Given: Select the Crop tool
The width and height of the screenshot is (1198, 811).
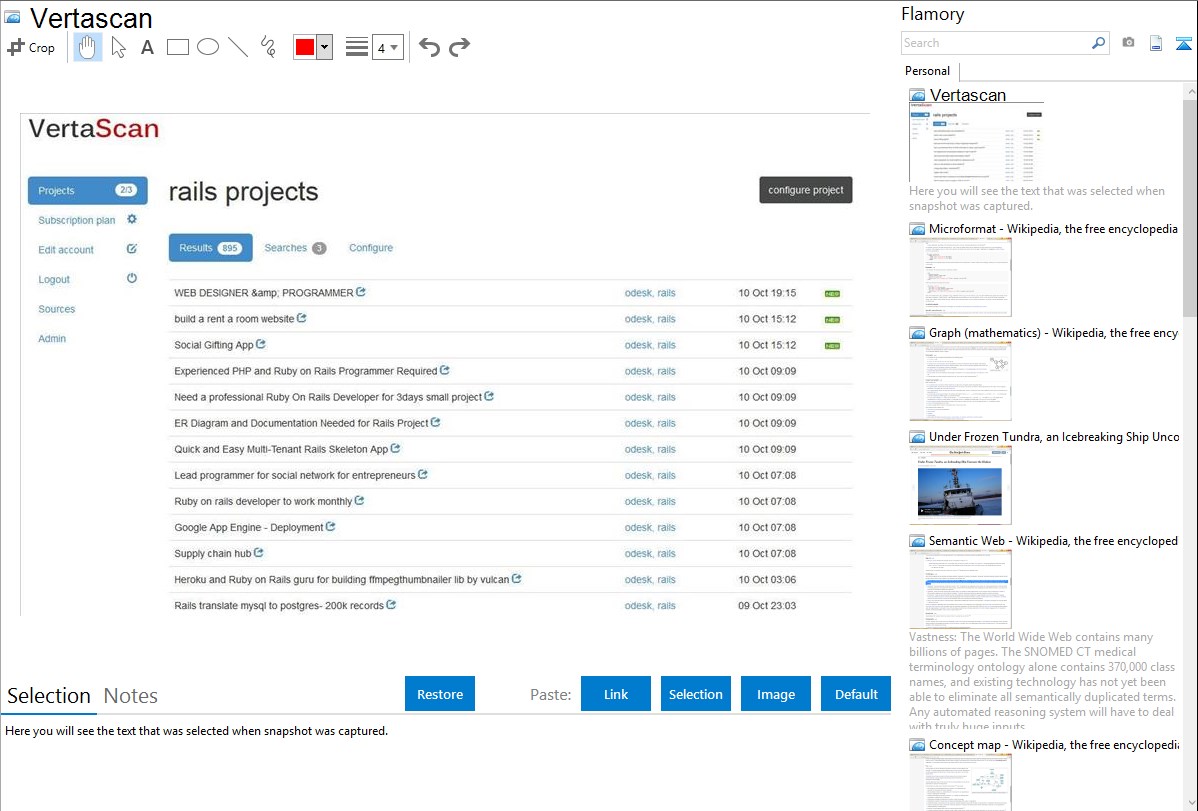Looking at the screenshot, I should (31, 47).
